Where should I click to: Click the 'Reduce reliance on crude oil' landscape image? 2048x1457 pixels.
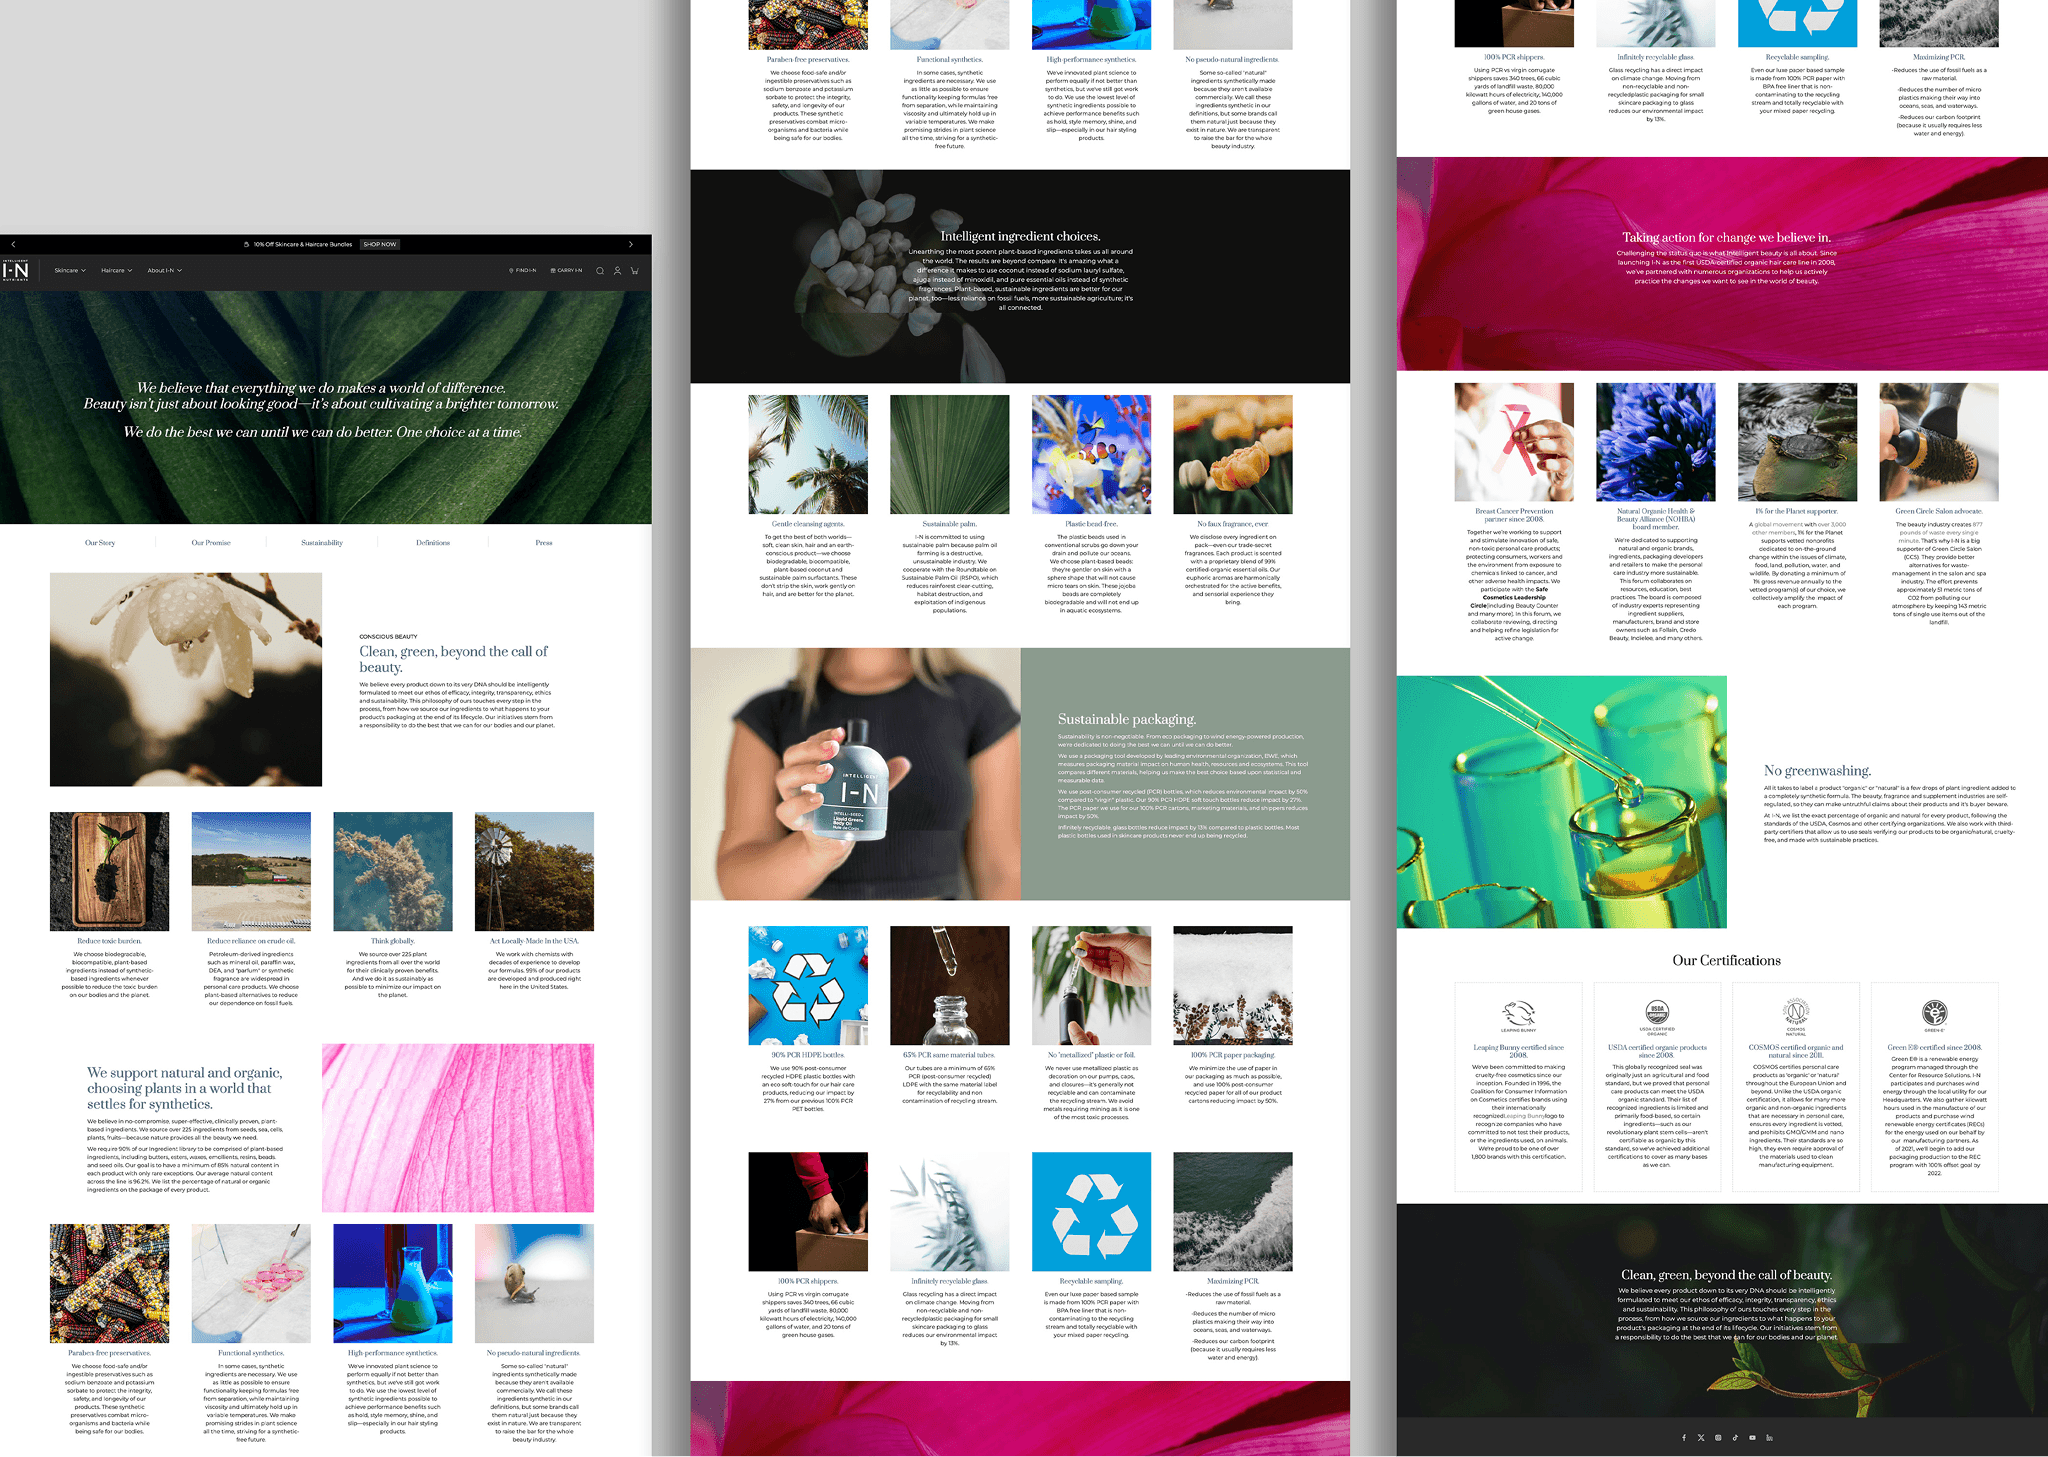click(251, 871)
